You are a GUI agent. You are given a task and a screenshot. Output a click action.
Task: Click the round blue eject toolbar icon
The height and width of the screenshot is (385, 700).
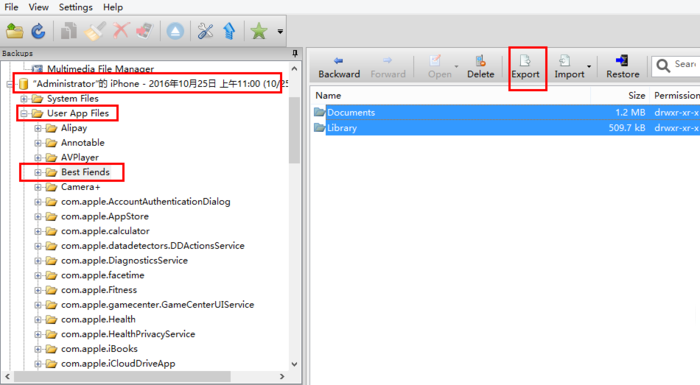coord(175,31)
